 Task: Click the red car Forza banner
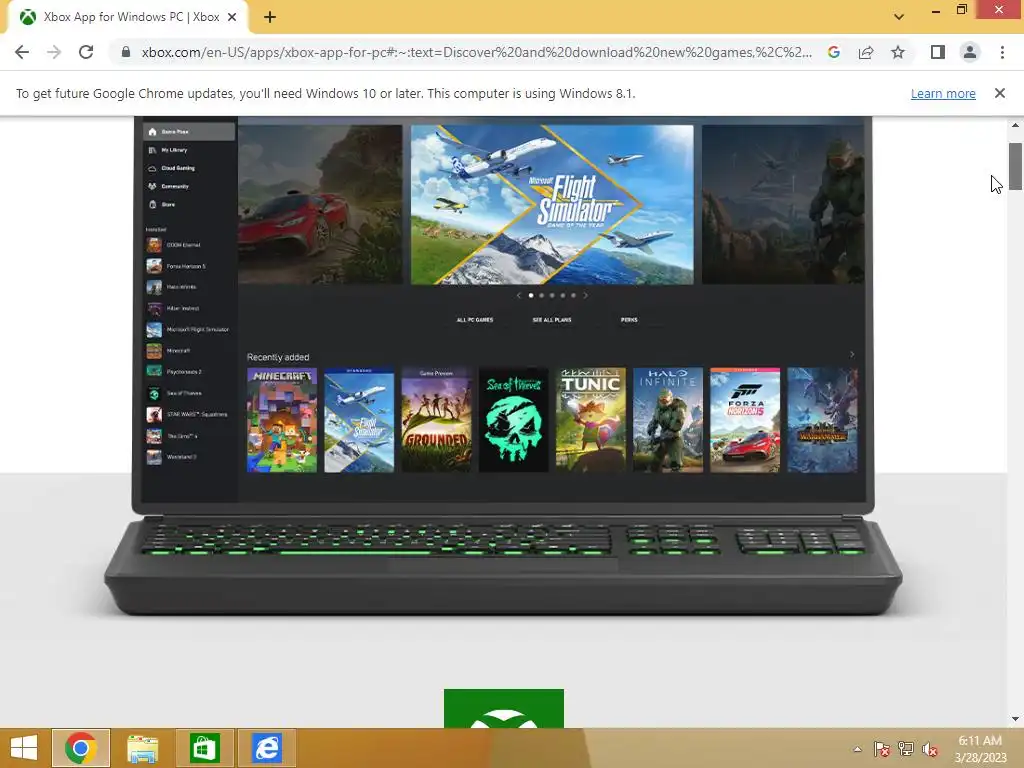(320, 204)
